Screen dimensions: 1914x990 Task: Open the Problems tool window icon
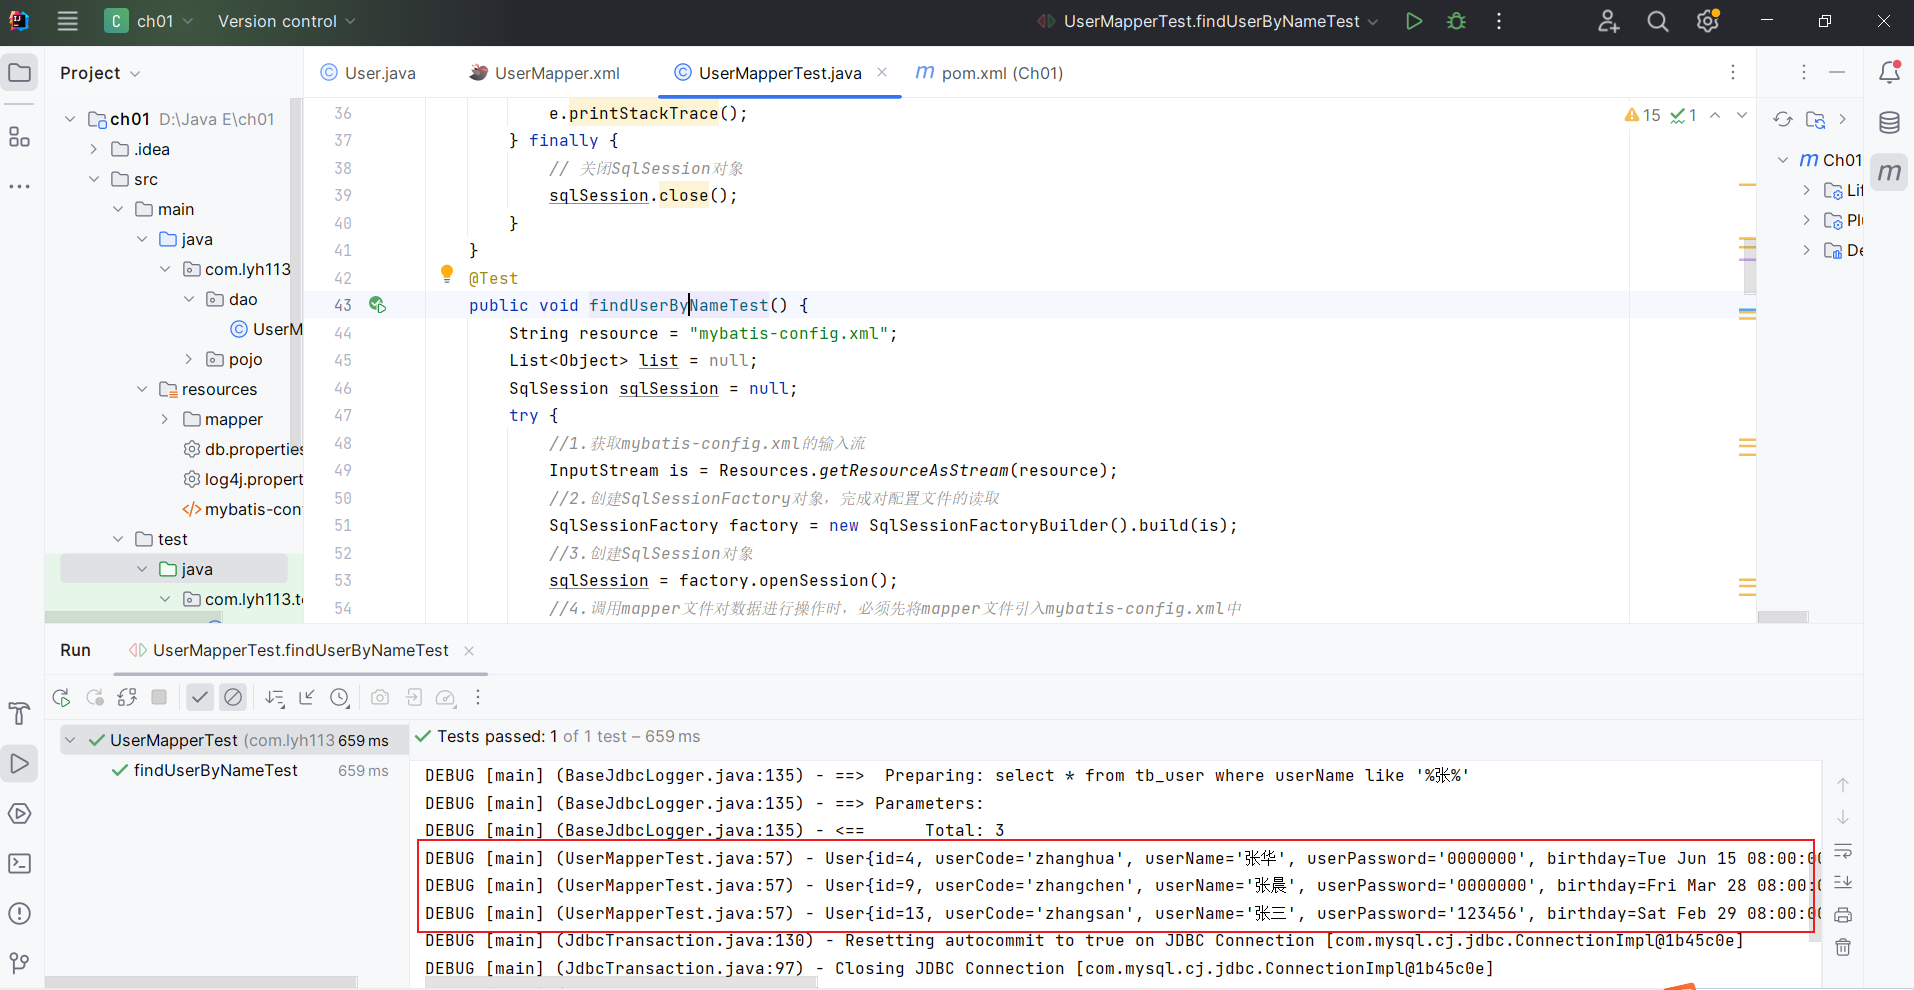click(x=19, y=913)
